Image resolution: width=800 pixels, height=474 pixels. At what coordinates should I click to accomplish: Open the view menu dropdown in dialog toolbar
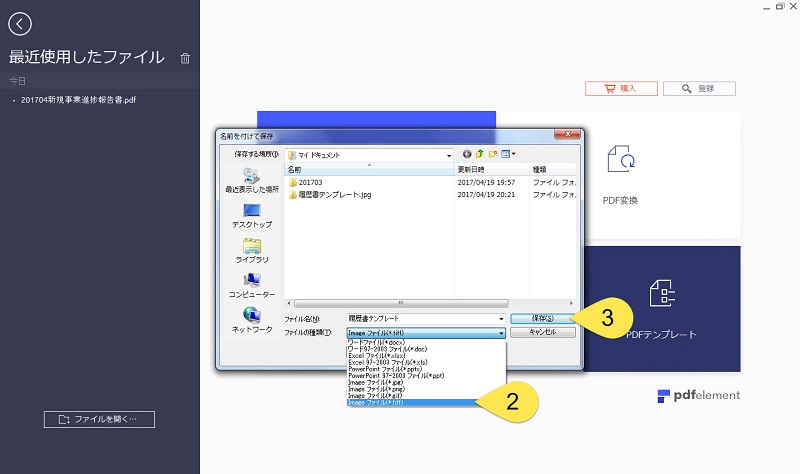tap(509, 154)
